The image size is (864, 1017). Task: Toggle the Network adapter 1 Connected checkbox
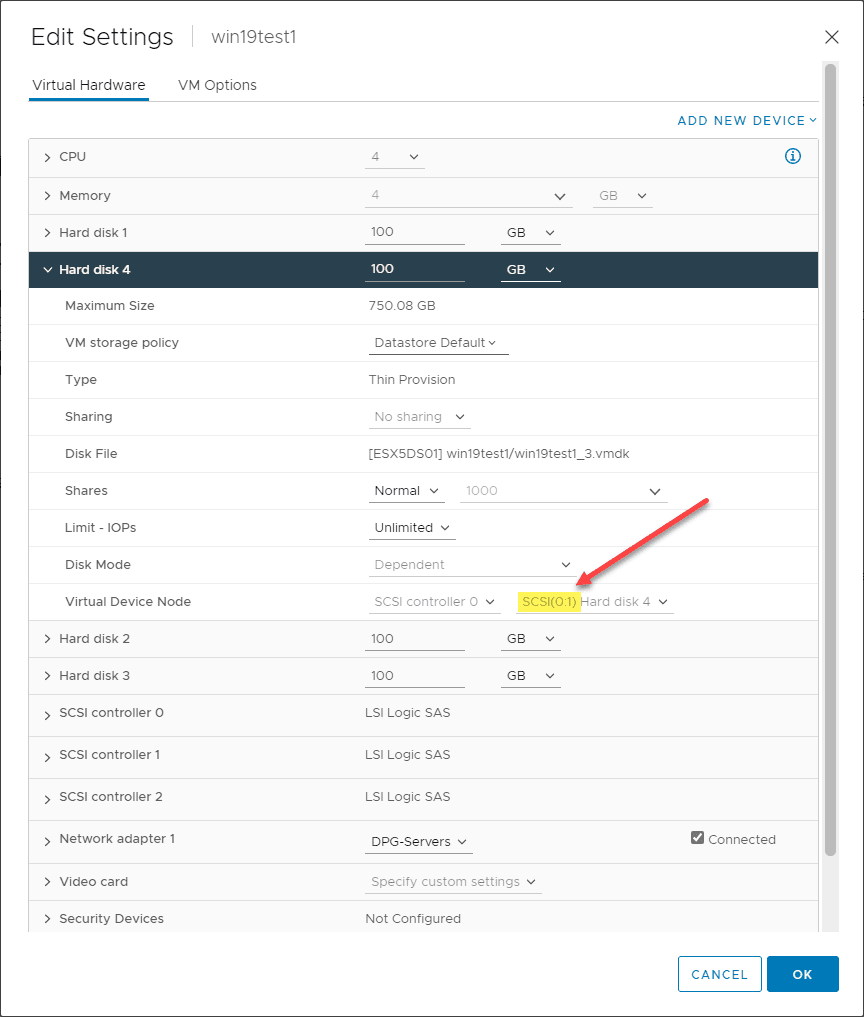tap(697, 837)
